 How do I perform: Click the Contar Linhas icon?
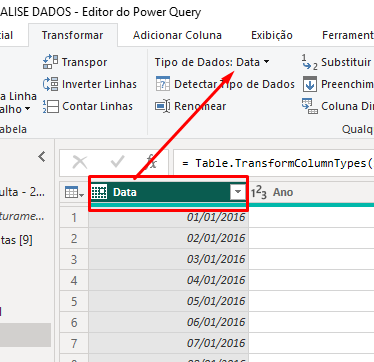point(50,106)
